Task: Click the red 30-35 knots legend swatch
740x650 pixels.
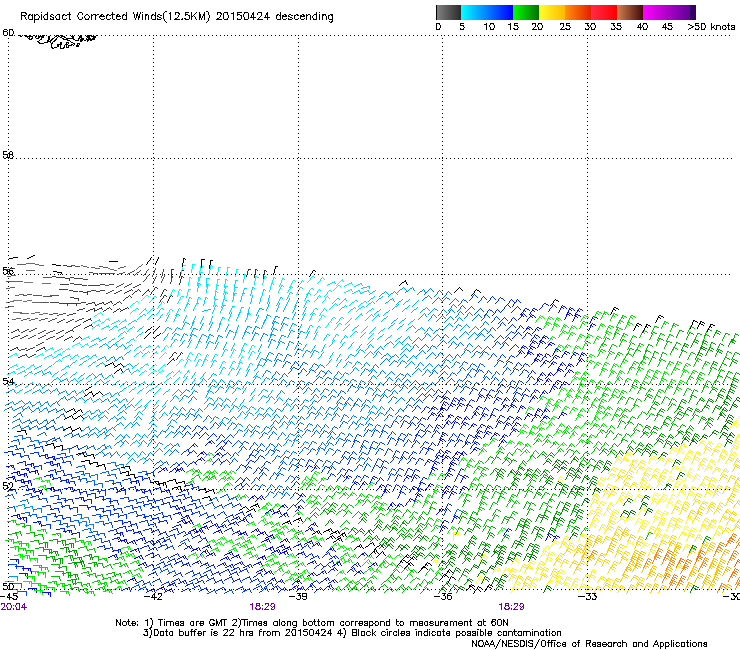Action: (604, 12)
